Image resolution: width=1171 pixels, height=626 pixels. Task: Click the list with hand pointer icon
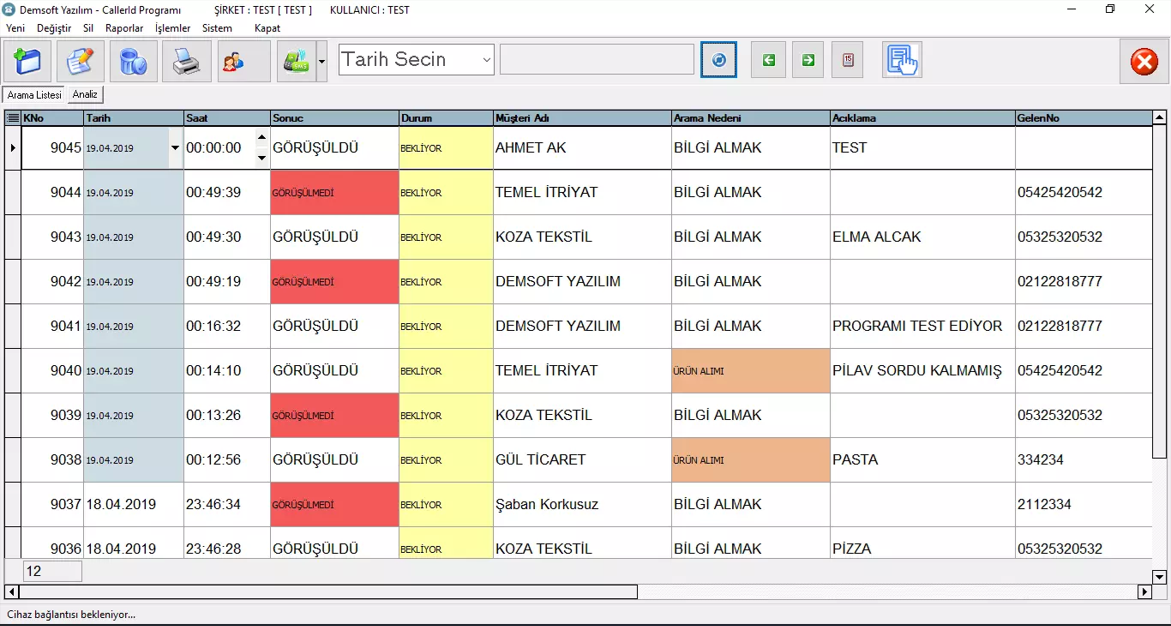click(902, 60)
